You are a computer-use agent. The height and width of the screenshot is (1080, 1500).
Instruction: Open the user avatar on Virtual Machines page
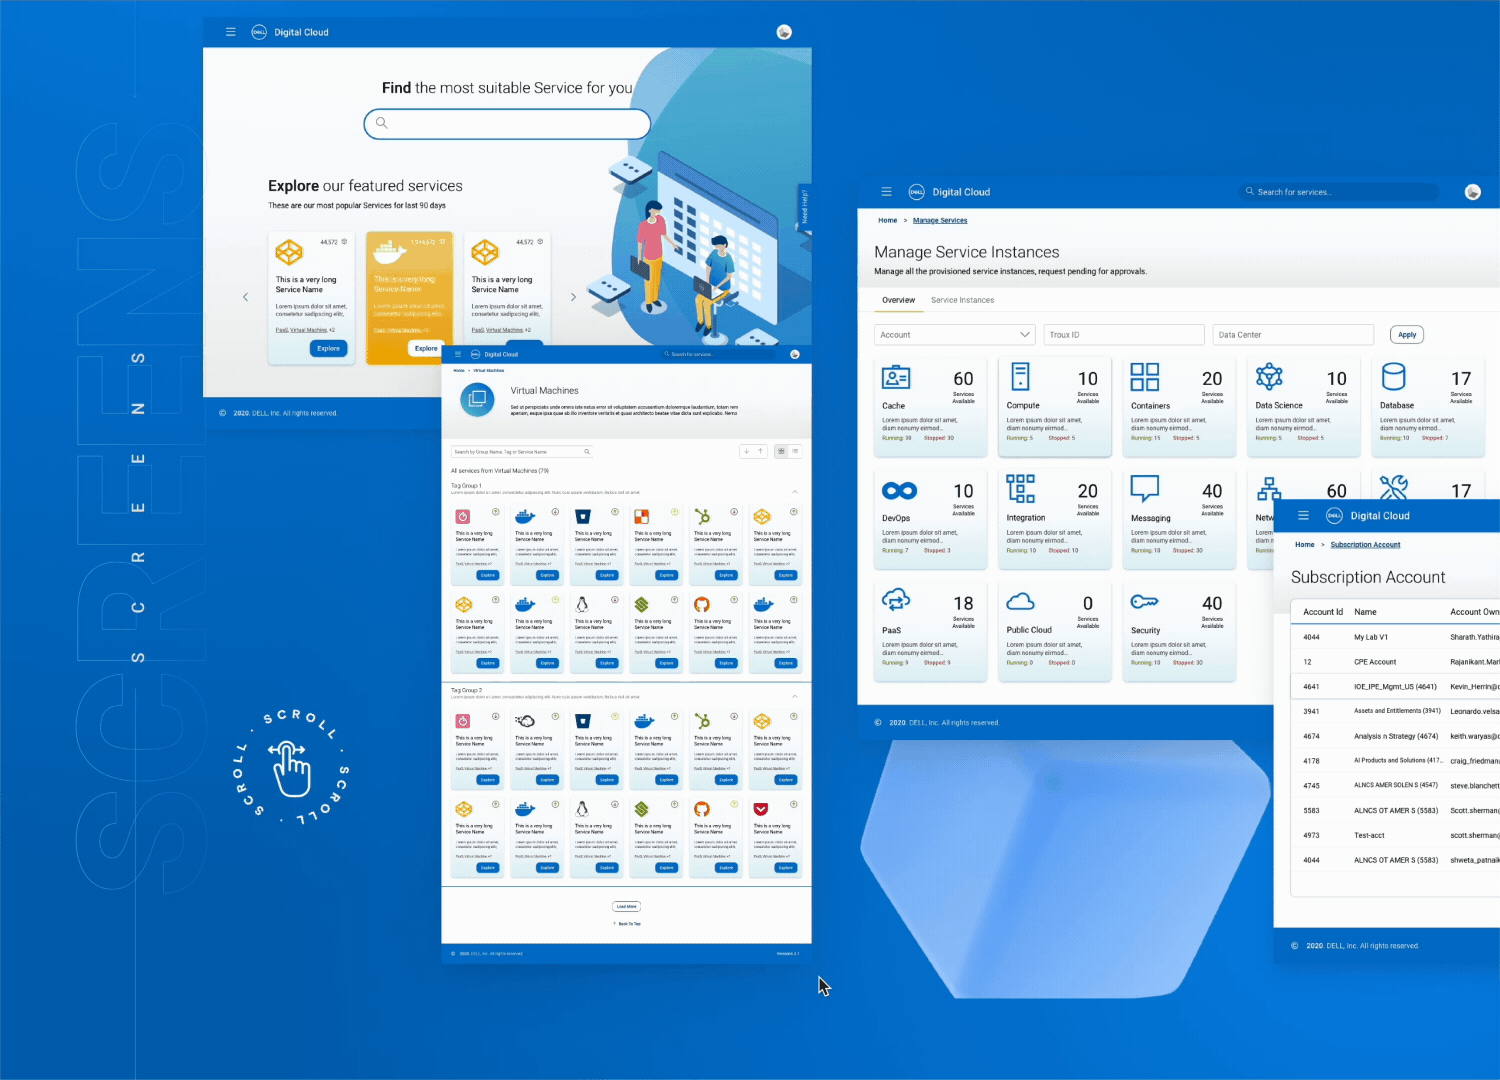click(795, 354)
